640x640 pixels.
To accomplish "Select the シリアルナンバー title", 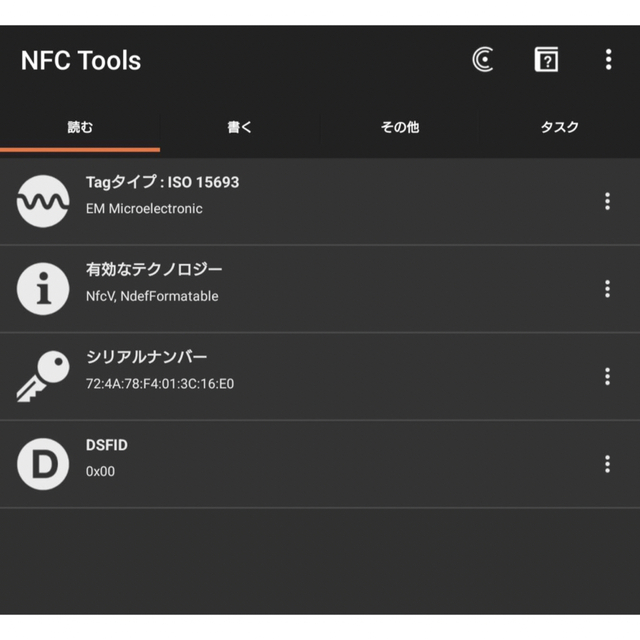I will pyautogui.click(x=147, y=357).
